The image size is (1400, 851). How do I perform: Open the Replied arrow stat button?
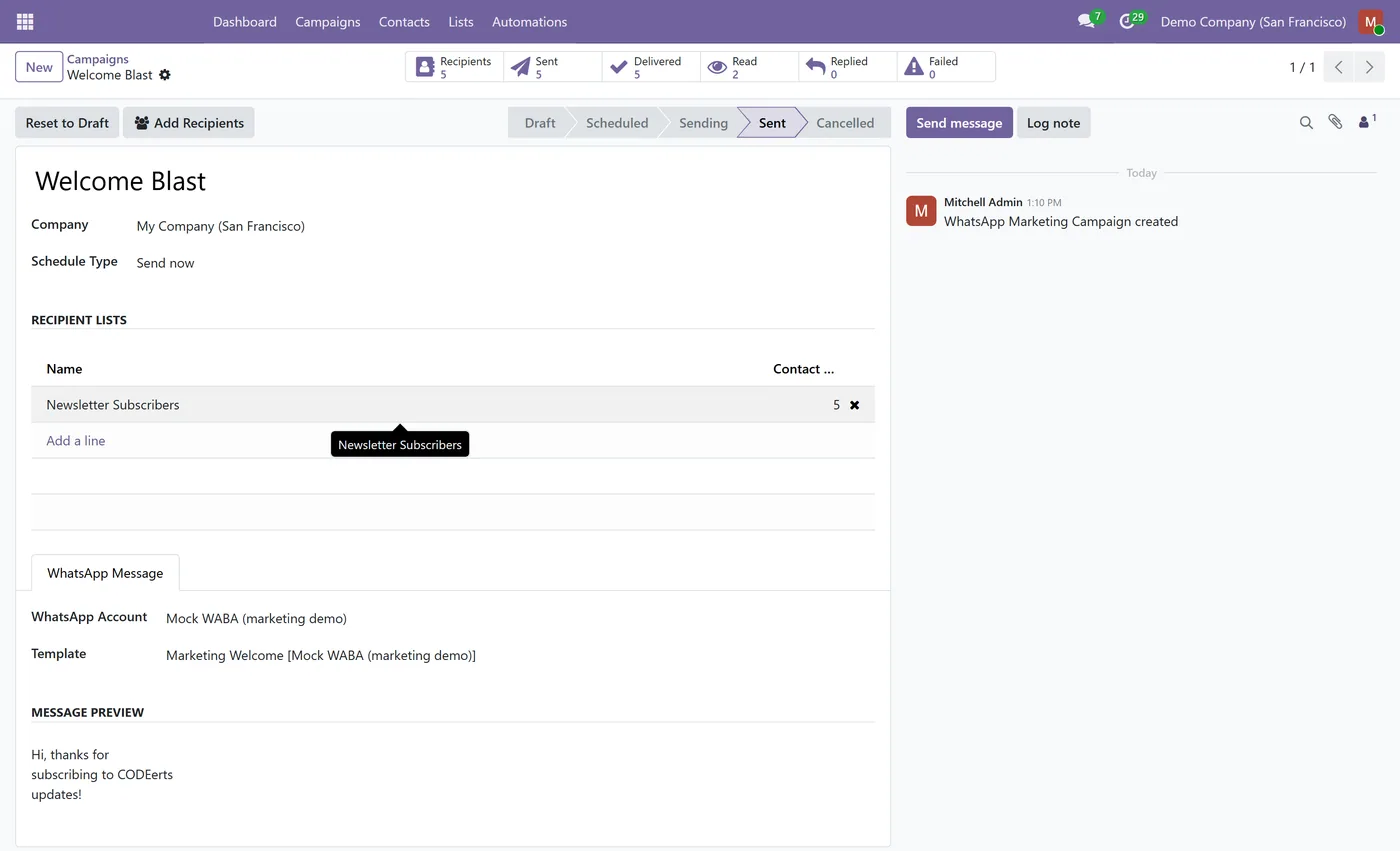pyautogui.click(x=847, y=67)
